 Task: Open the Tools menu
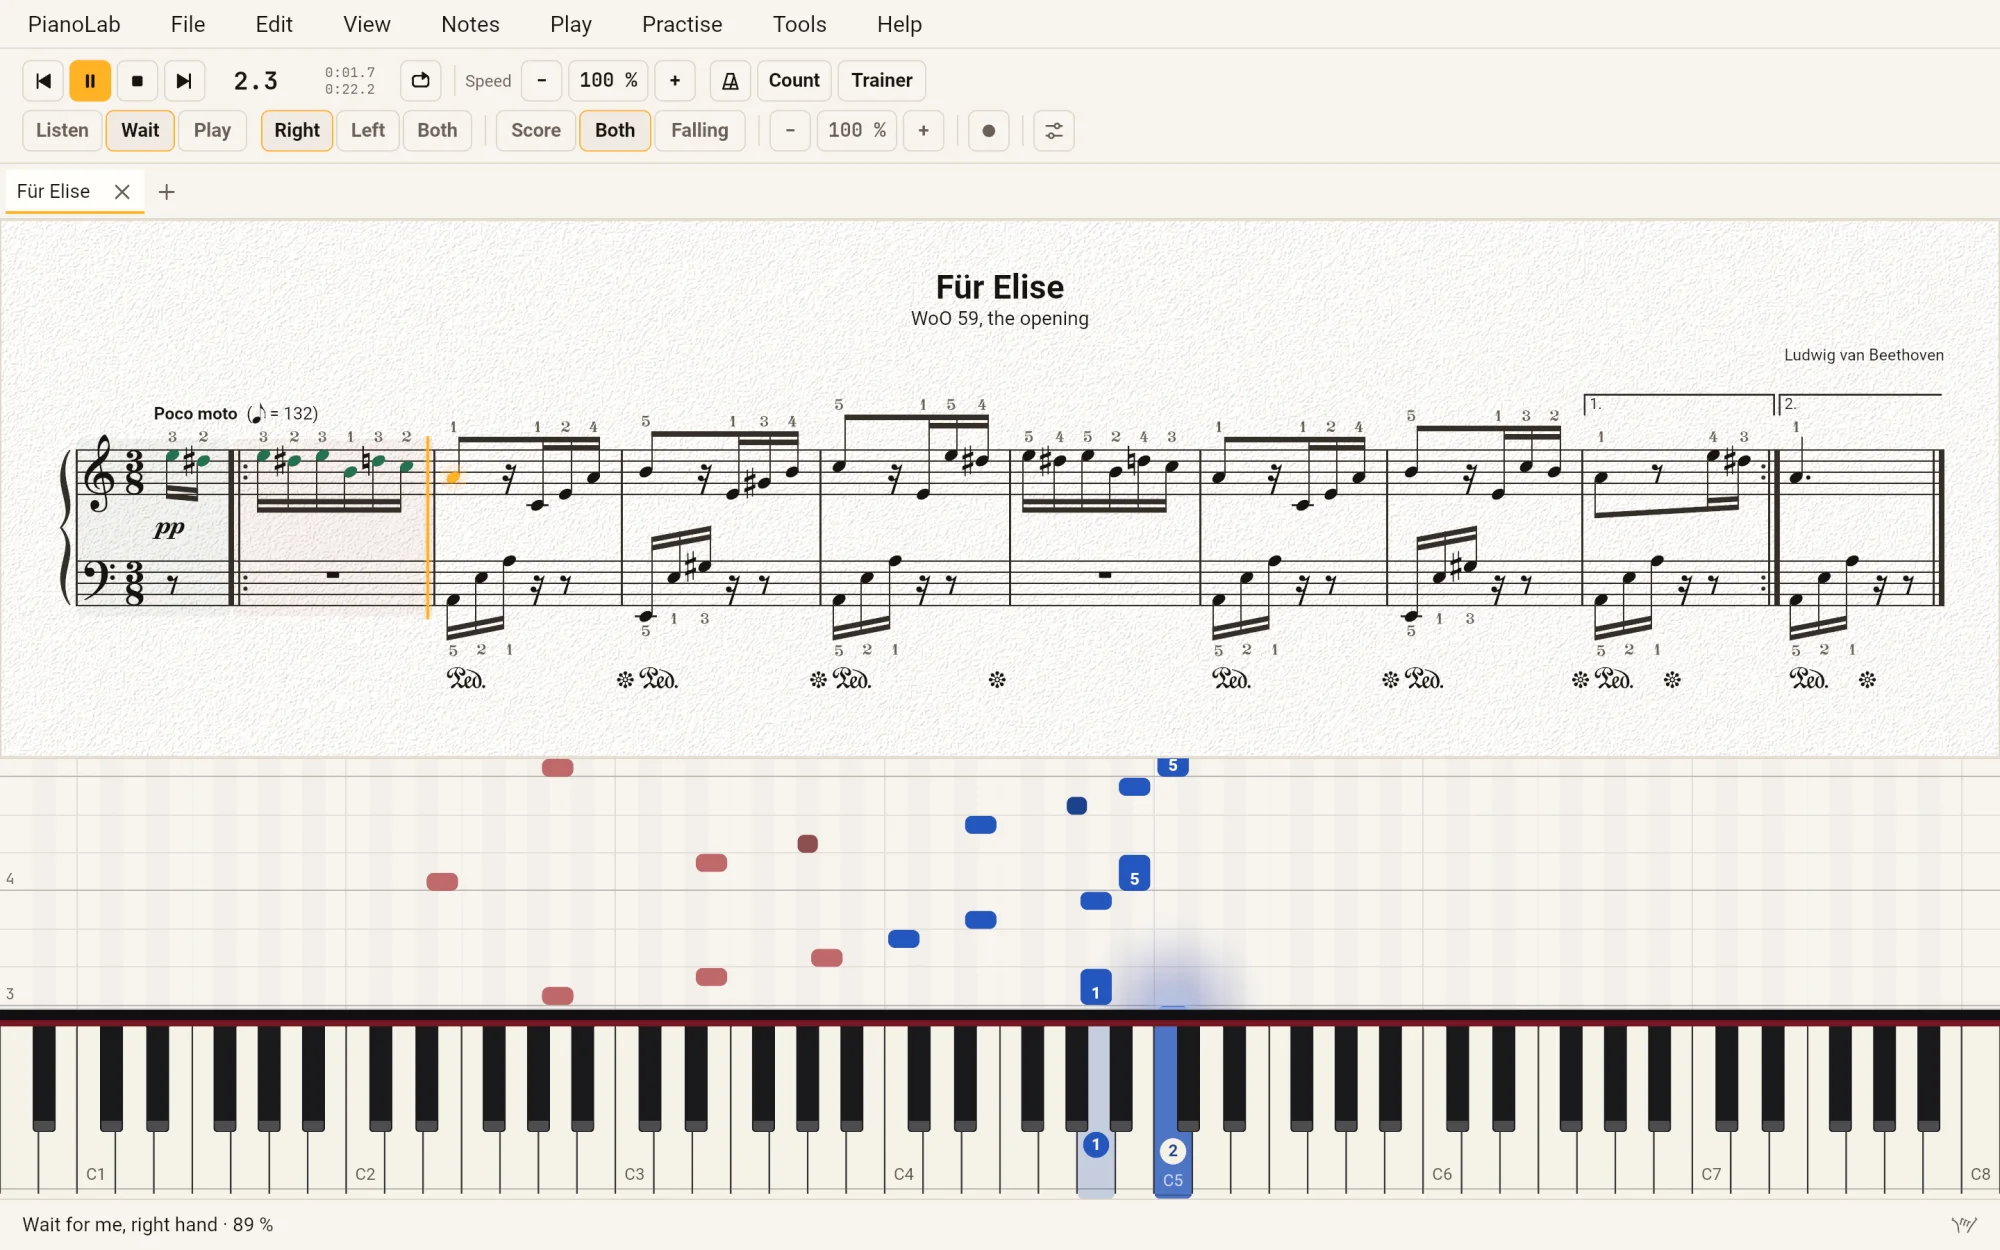tap(800, 24)
